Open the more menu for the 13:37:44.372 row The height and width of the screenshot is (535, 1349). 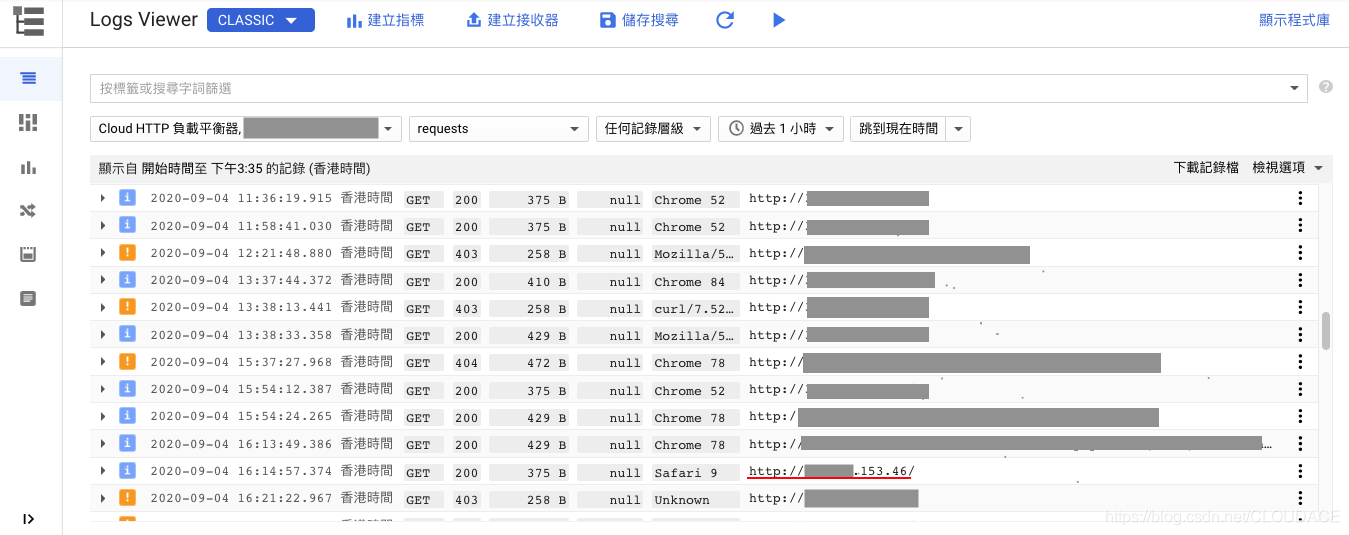point(1300,281)
